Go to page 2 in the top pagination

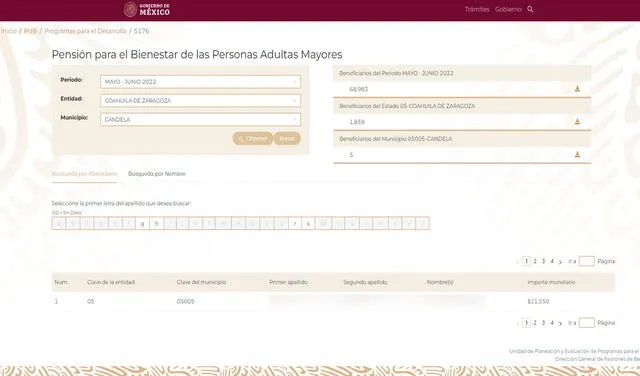tap(535, 261)
